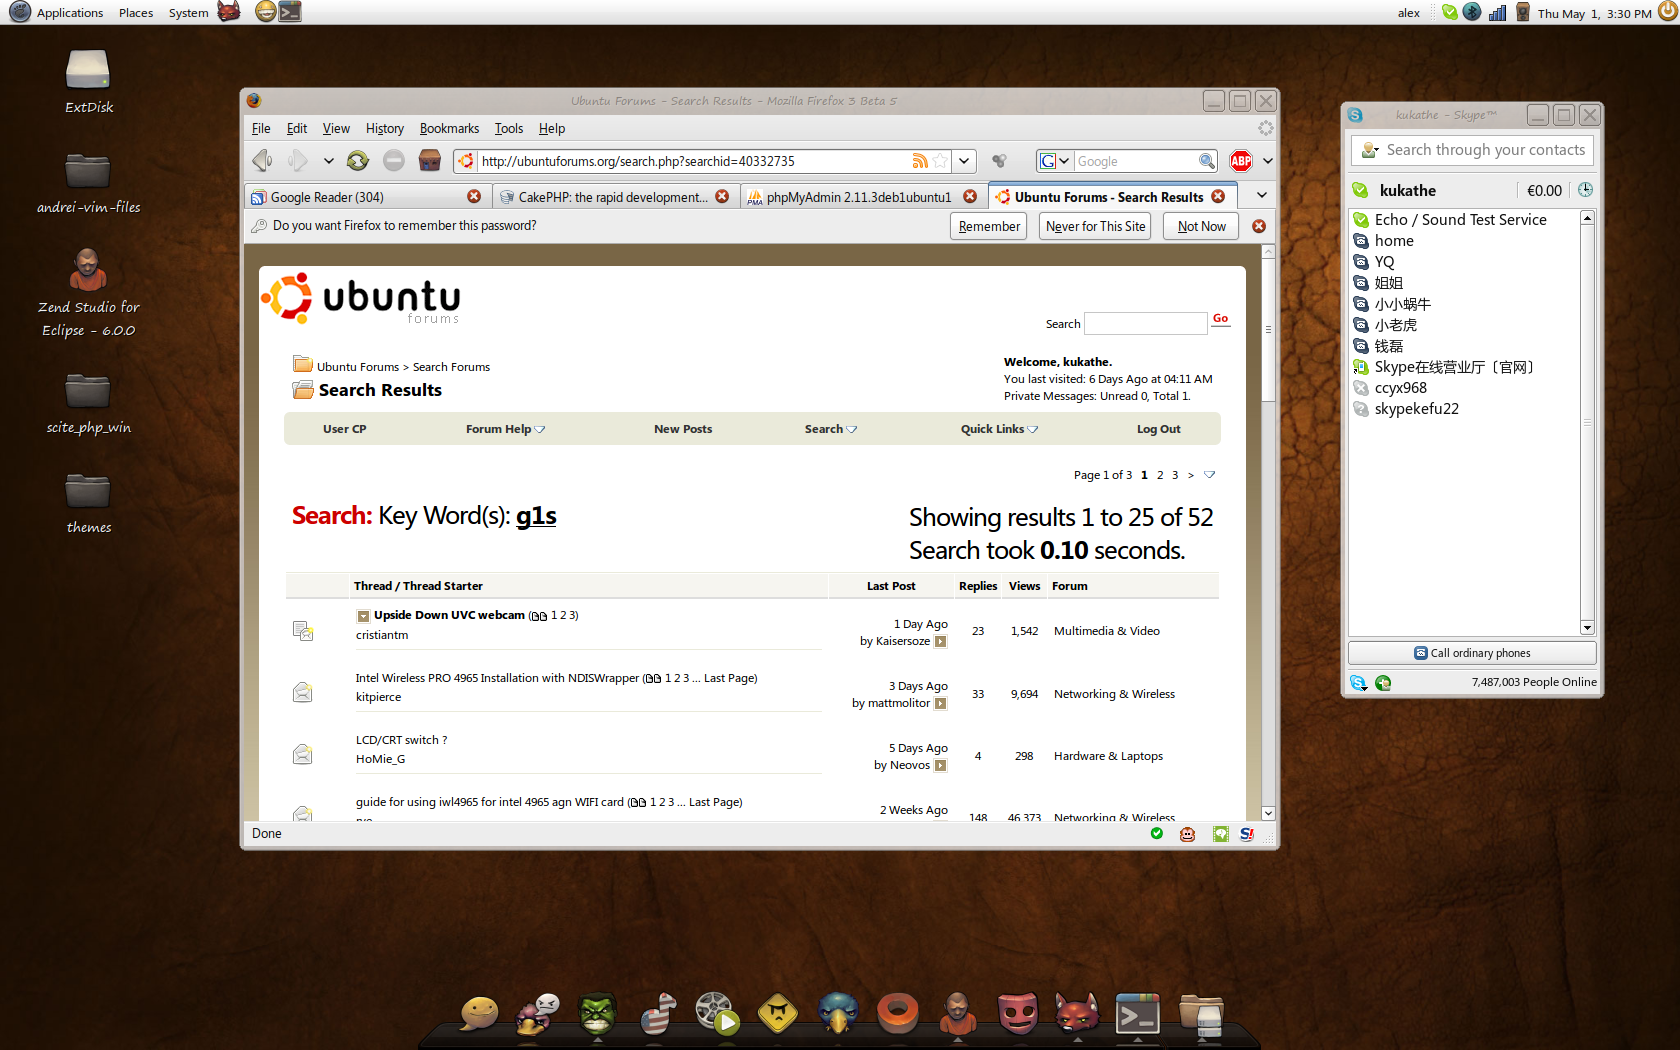Click the monkey face status bar icon
The image size is (1680, 1050).
1188,834
